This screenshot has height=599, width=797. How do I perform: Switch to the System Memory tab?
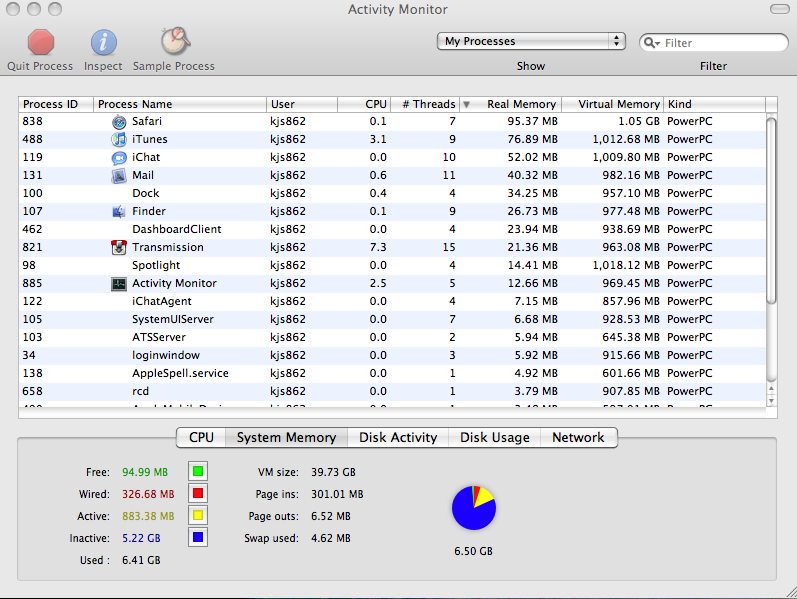(287, 438)
